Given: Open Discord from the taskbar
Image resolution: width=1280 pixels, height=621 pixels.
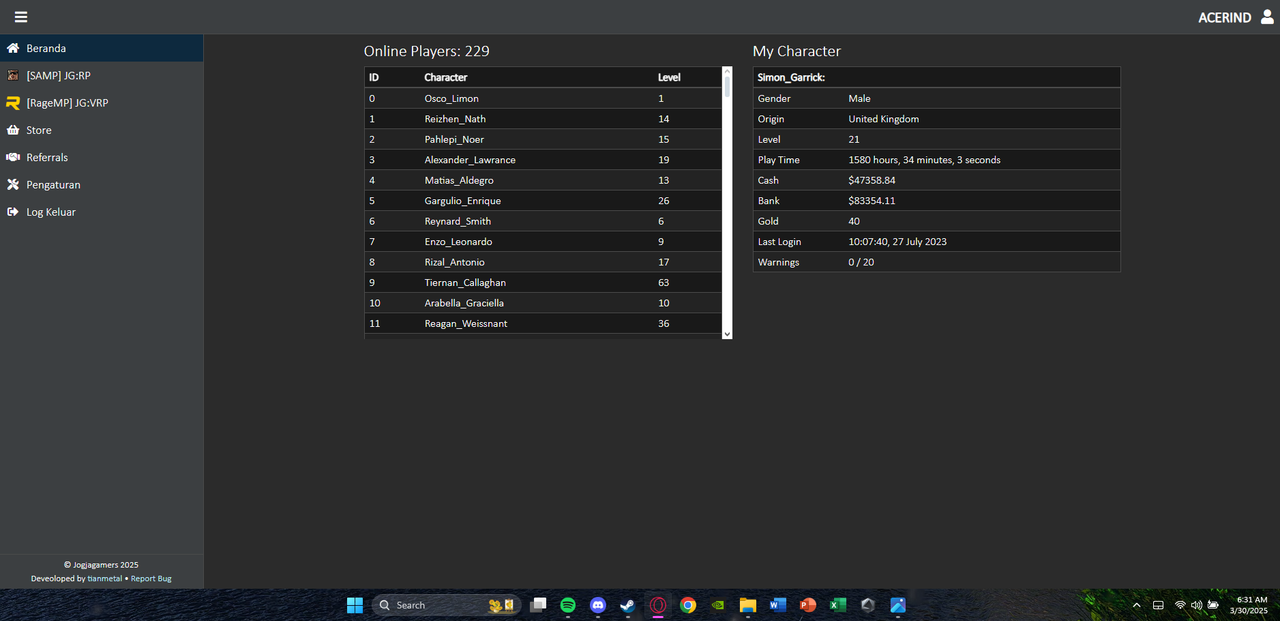Looking at the screenshot, I should pos(598,605).
